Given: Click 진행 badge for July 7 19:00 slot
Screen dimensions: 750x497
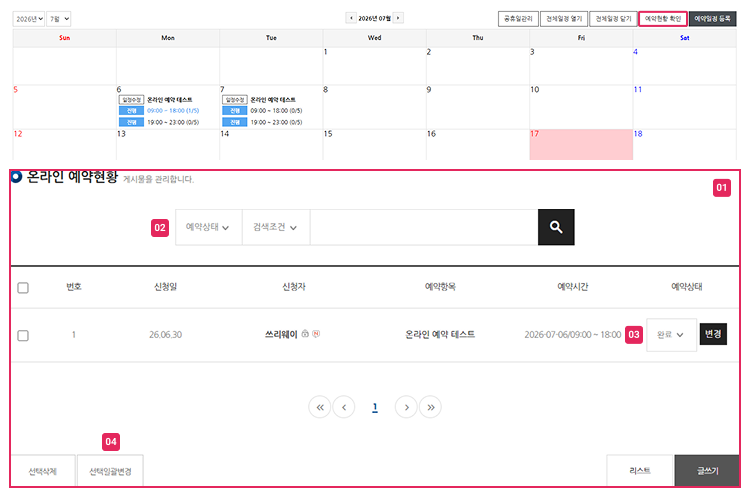Looking at the screenshot, I should (235, 122).
